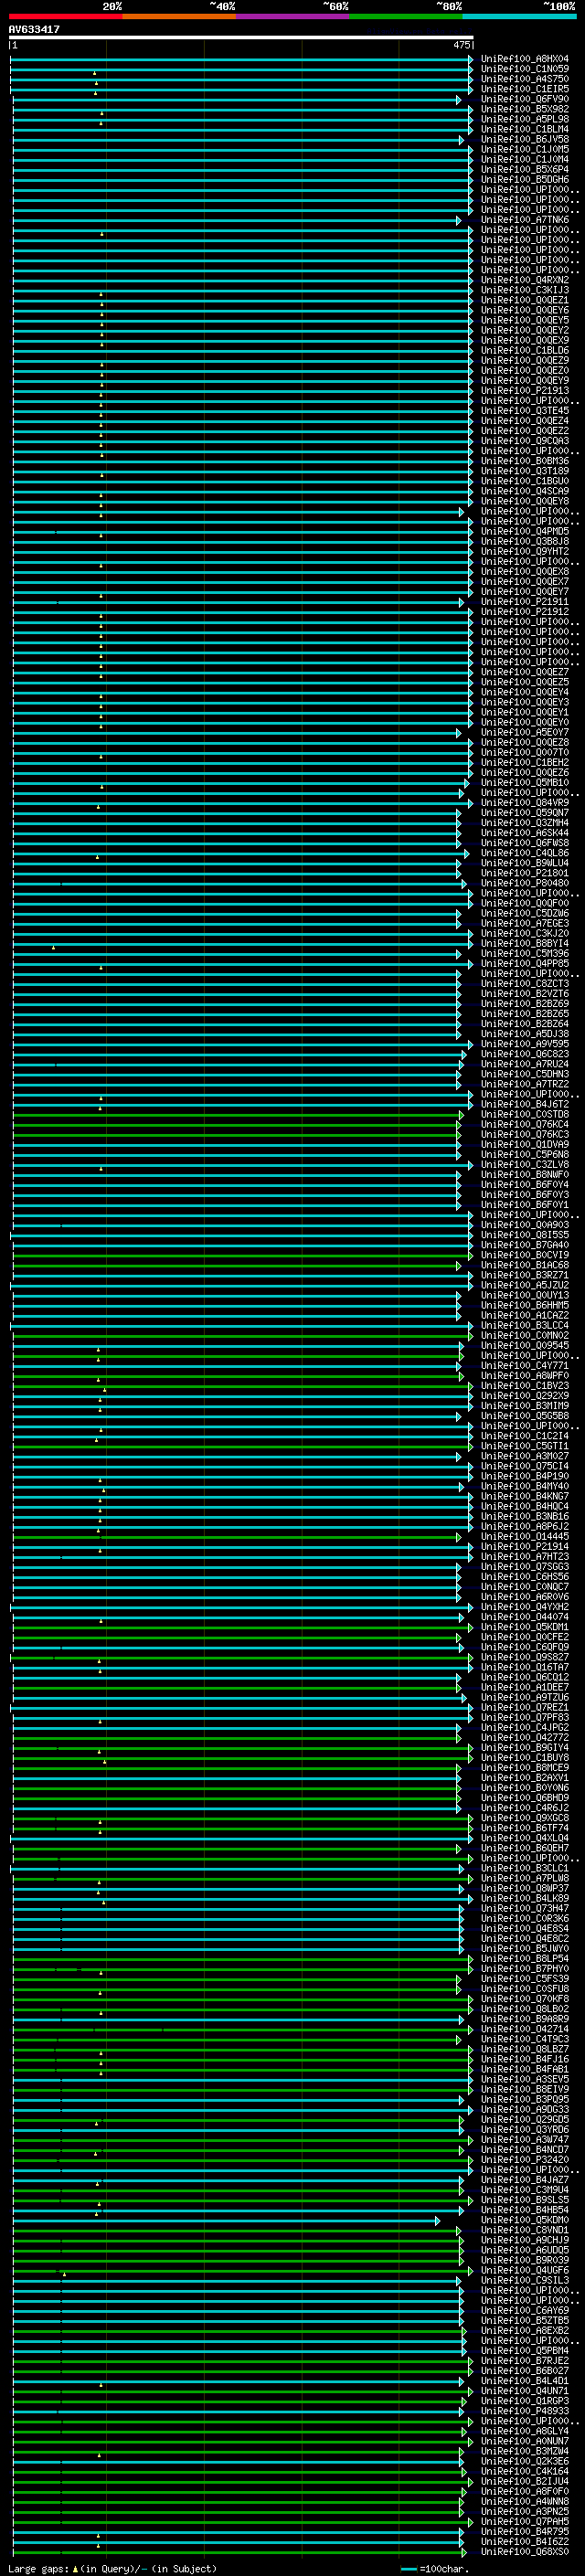Select the UniRef100_C3ZLV8 label

(x=525, y=1165)
